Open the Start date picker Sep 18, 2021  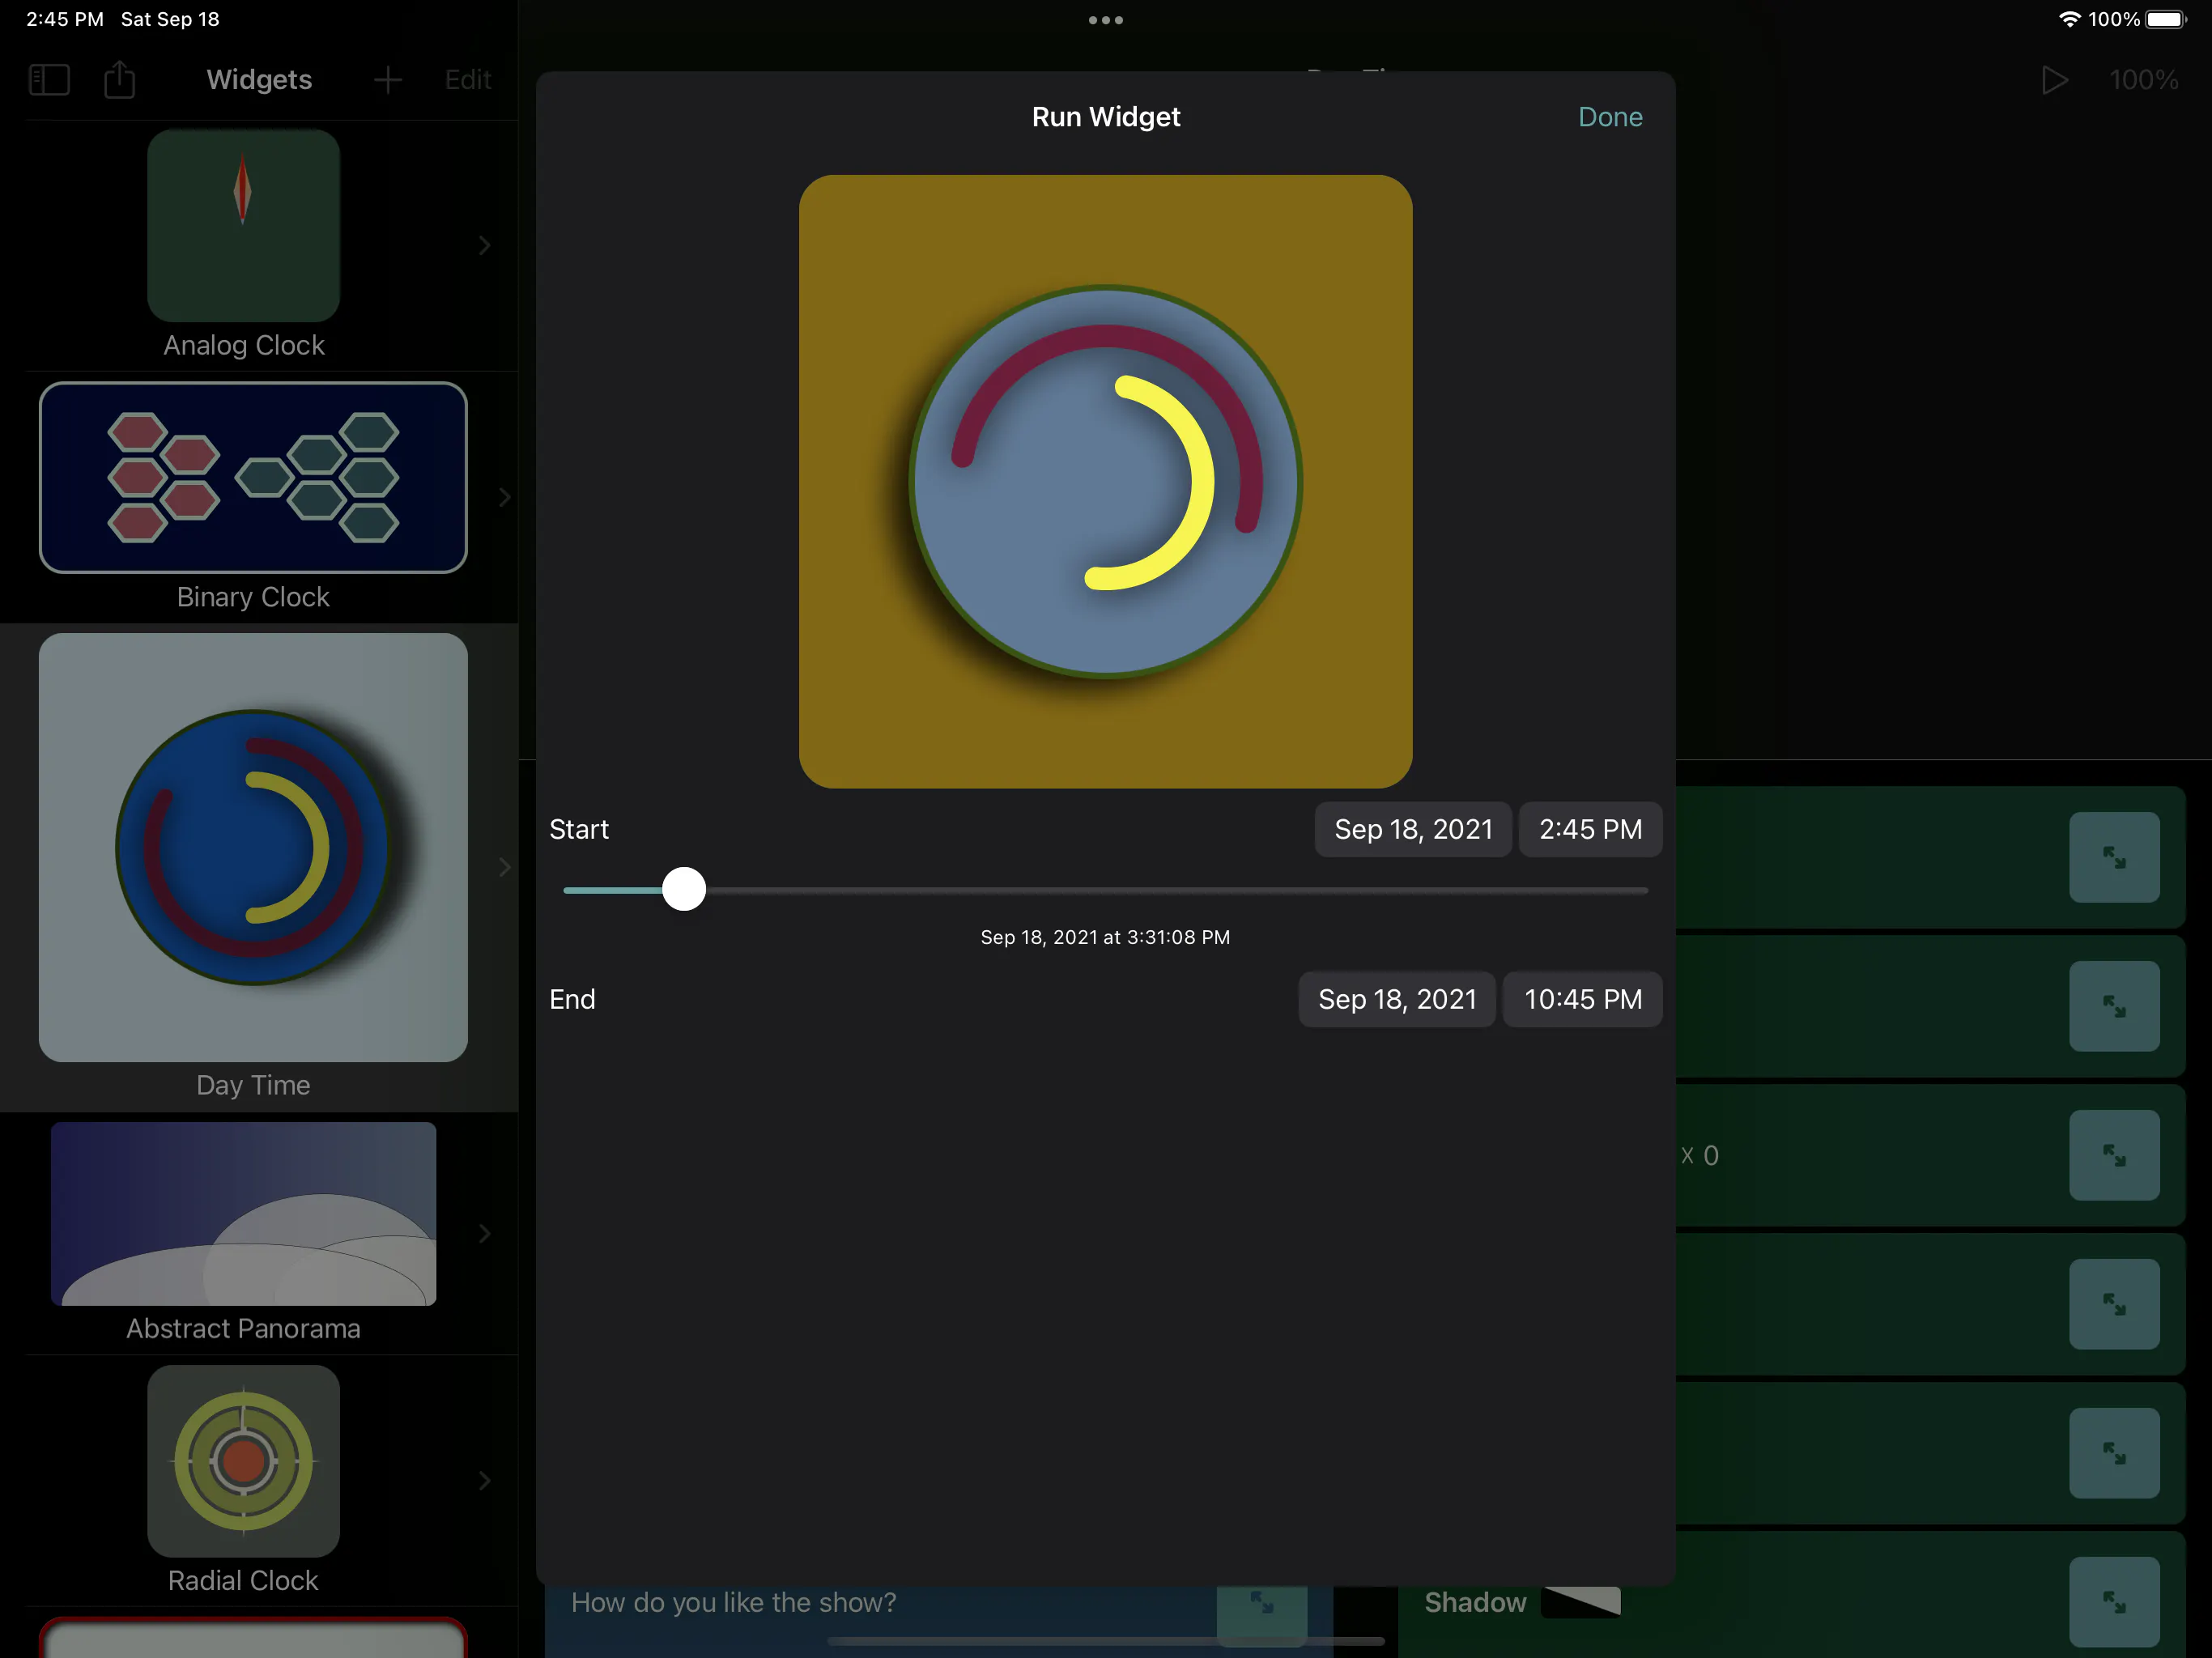1413,829
